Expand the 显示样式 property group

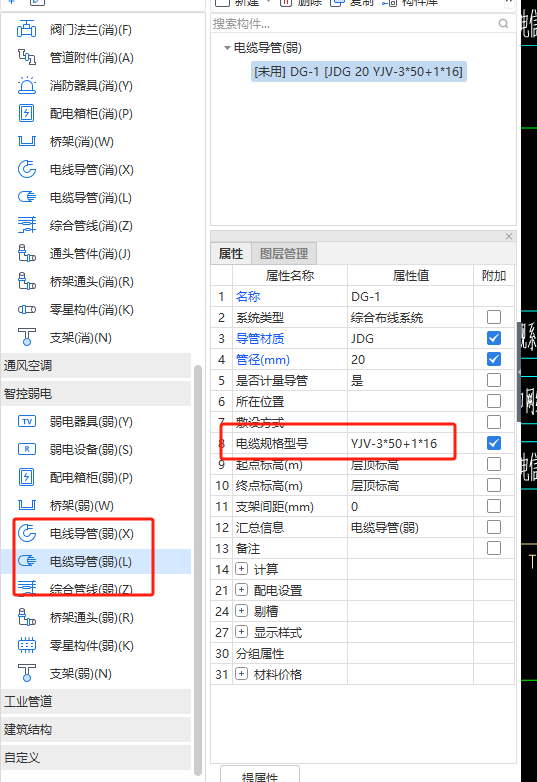(x=241, y=632)
